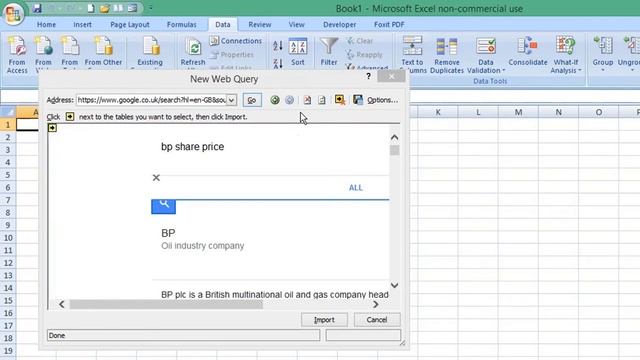Open web query Options
Screen dimensions: 640x360
click(x=382, y=100)
